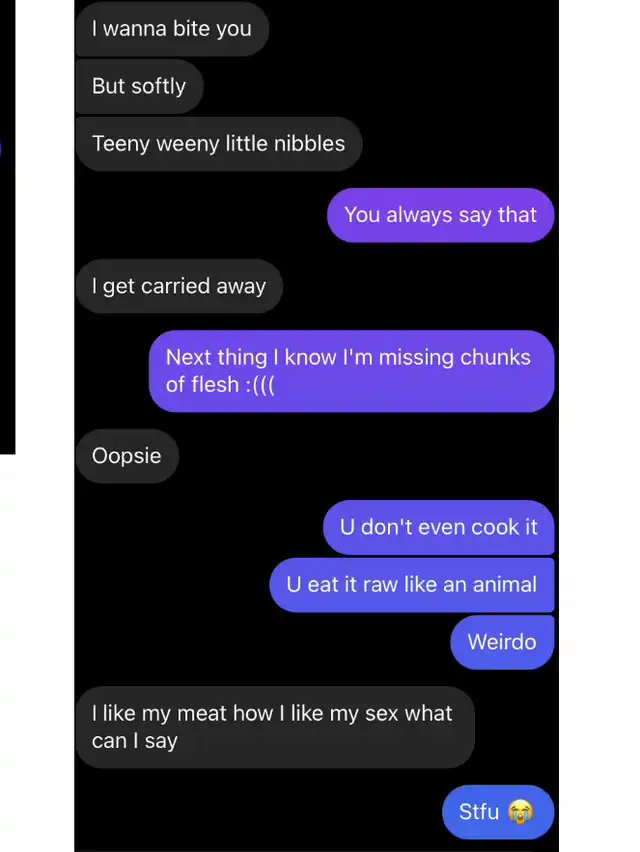Click the 'Teeny weeny little nibbles' message

(218, 144)
